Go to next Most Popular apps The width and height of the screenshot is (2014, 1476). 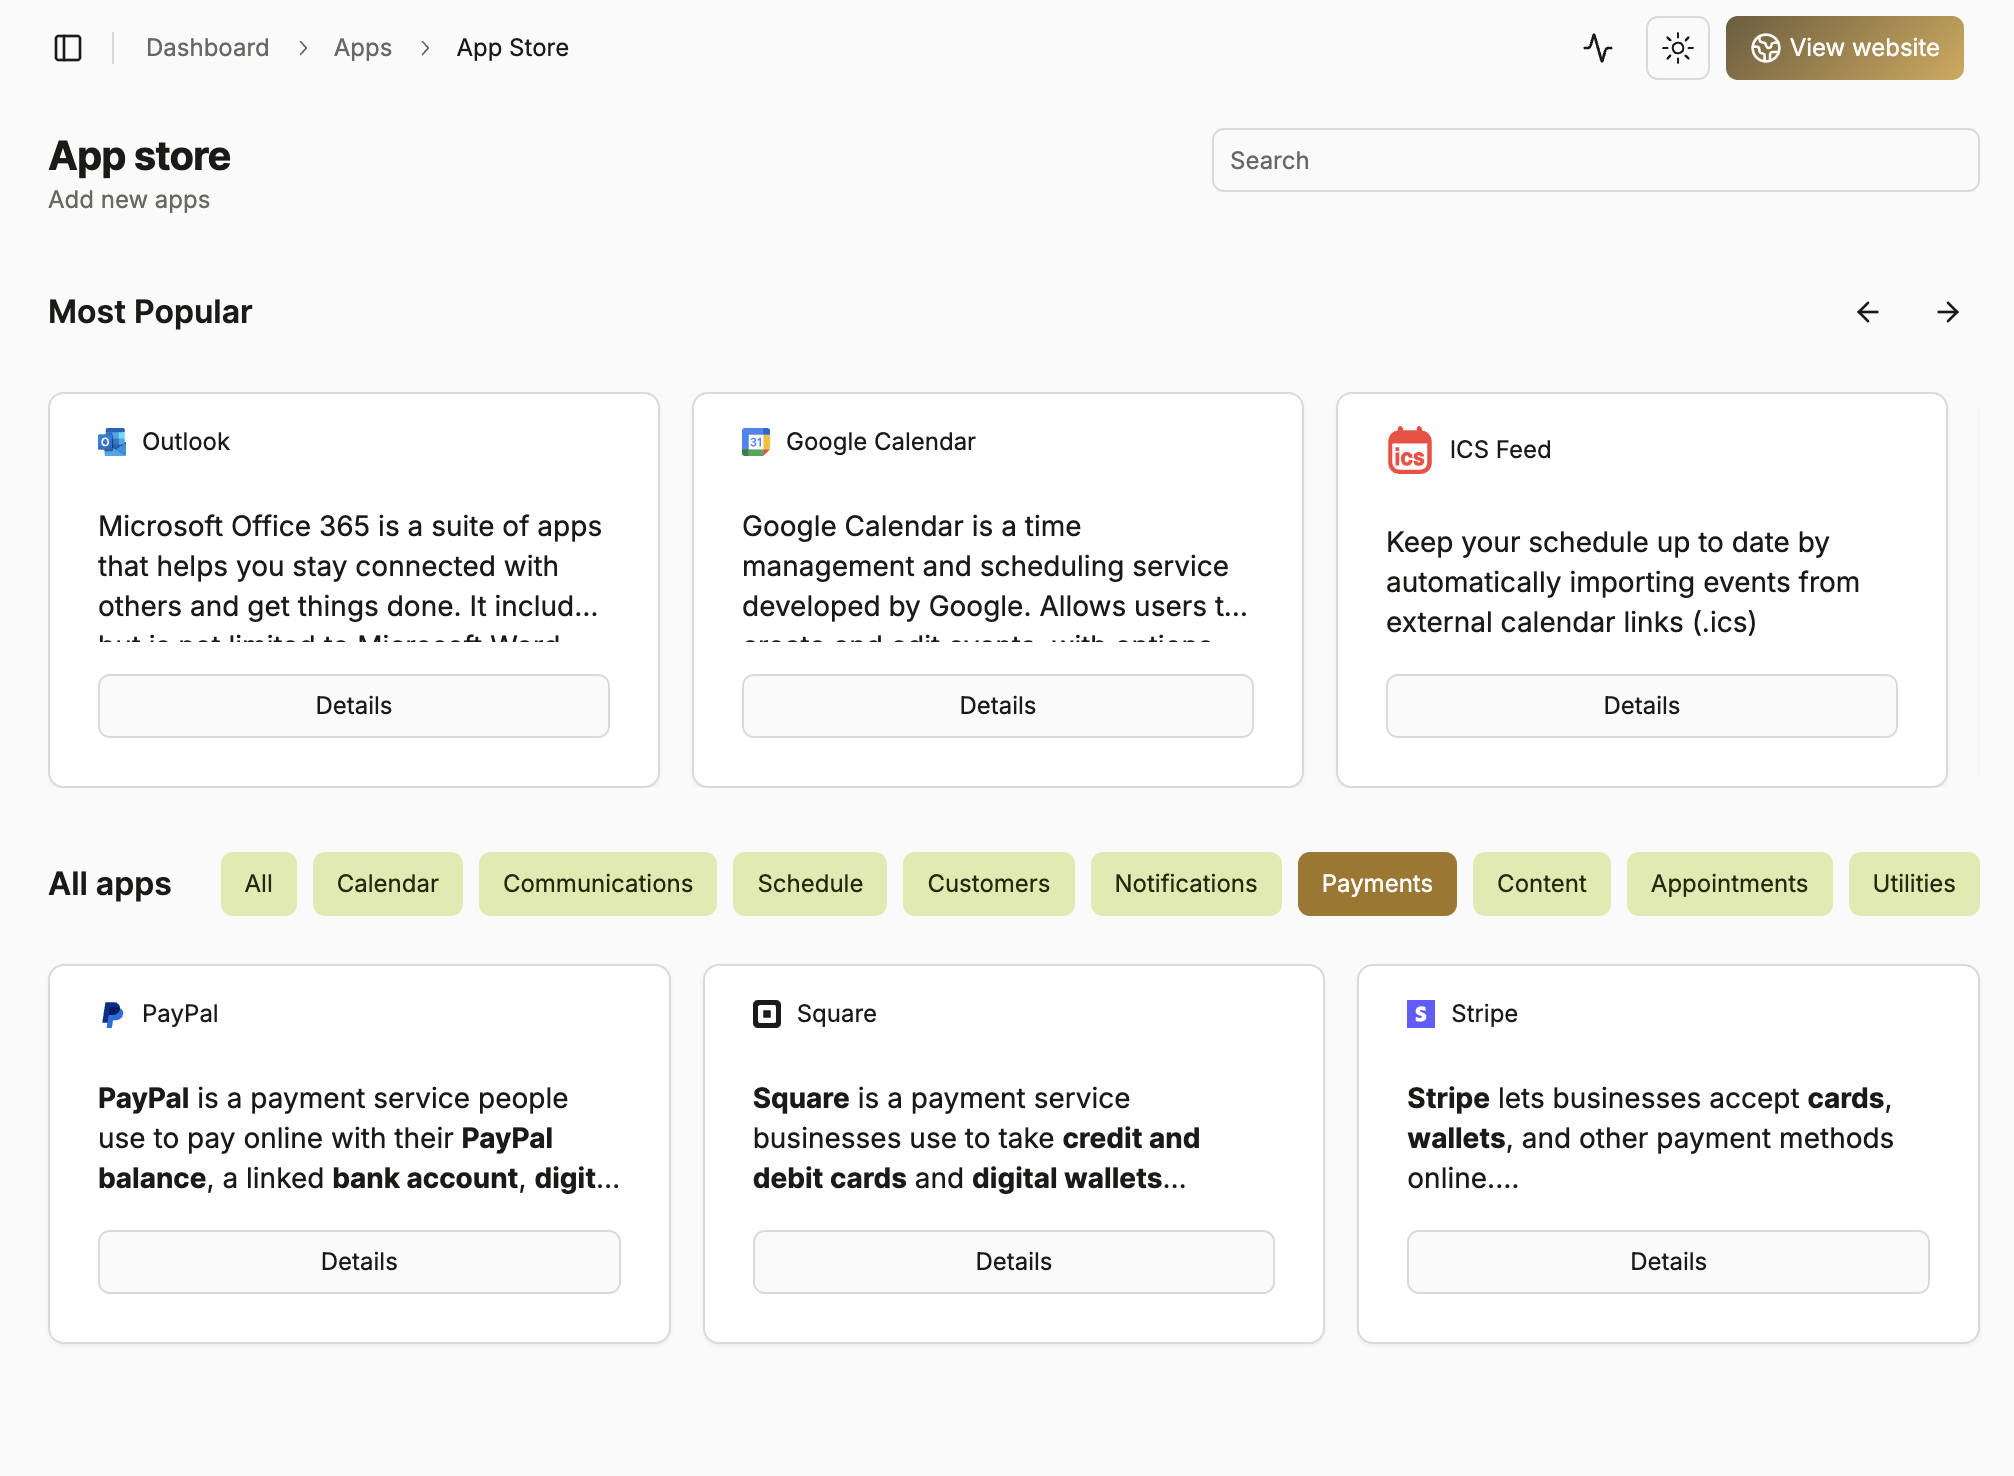(1948, 312)
